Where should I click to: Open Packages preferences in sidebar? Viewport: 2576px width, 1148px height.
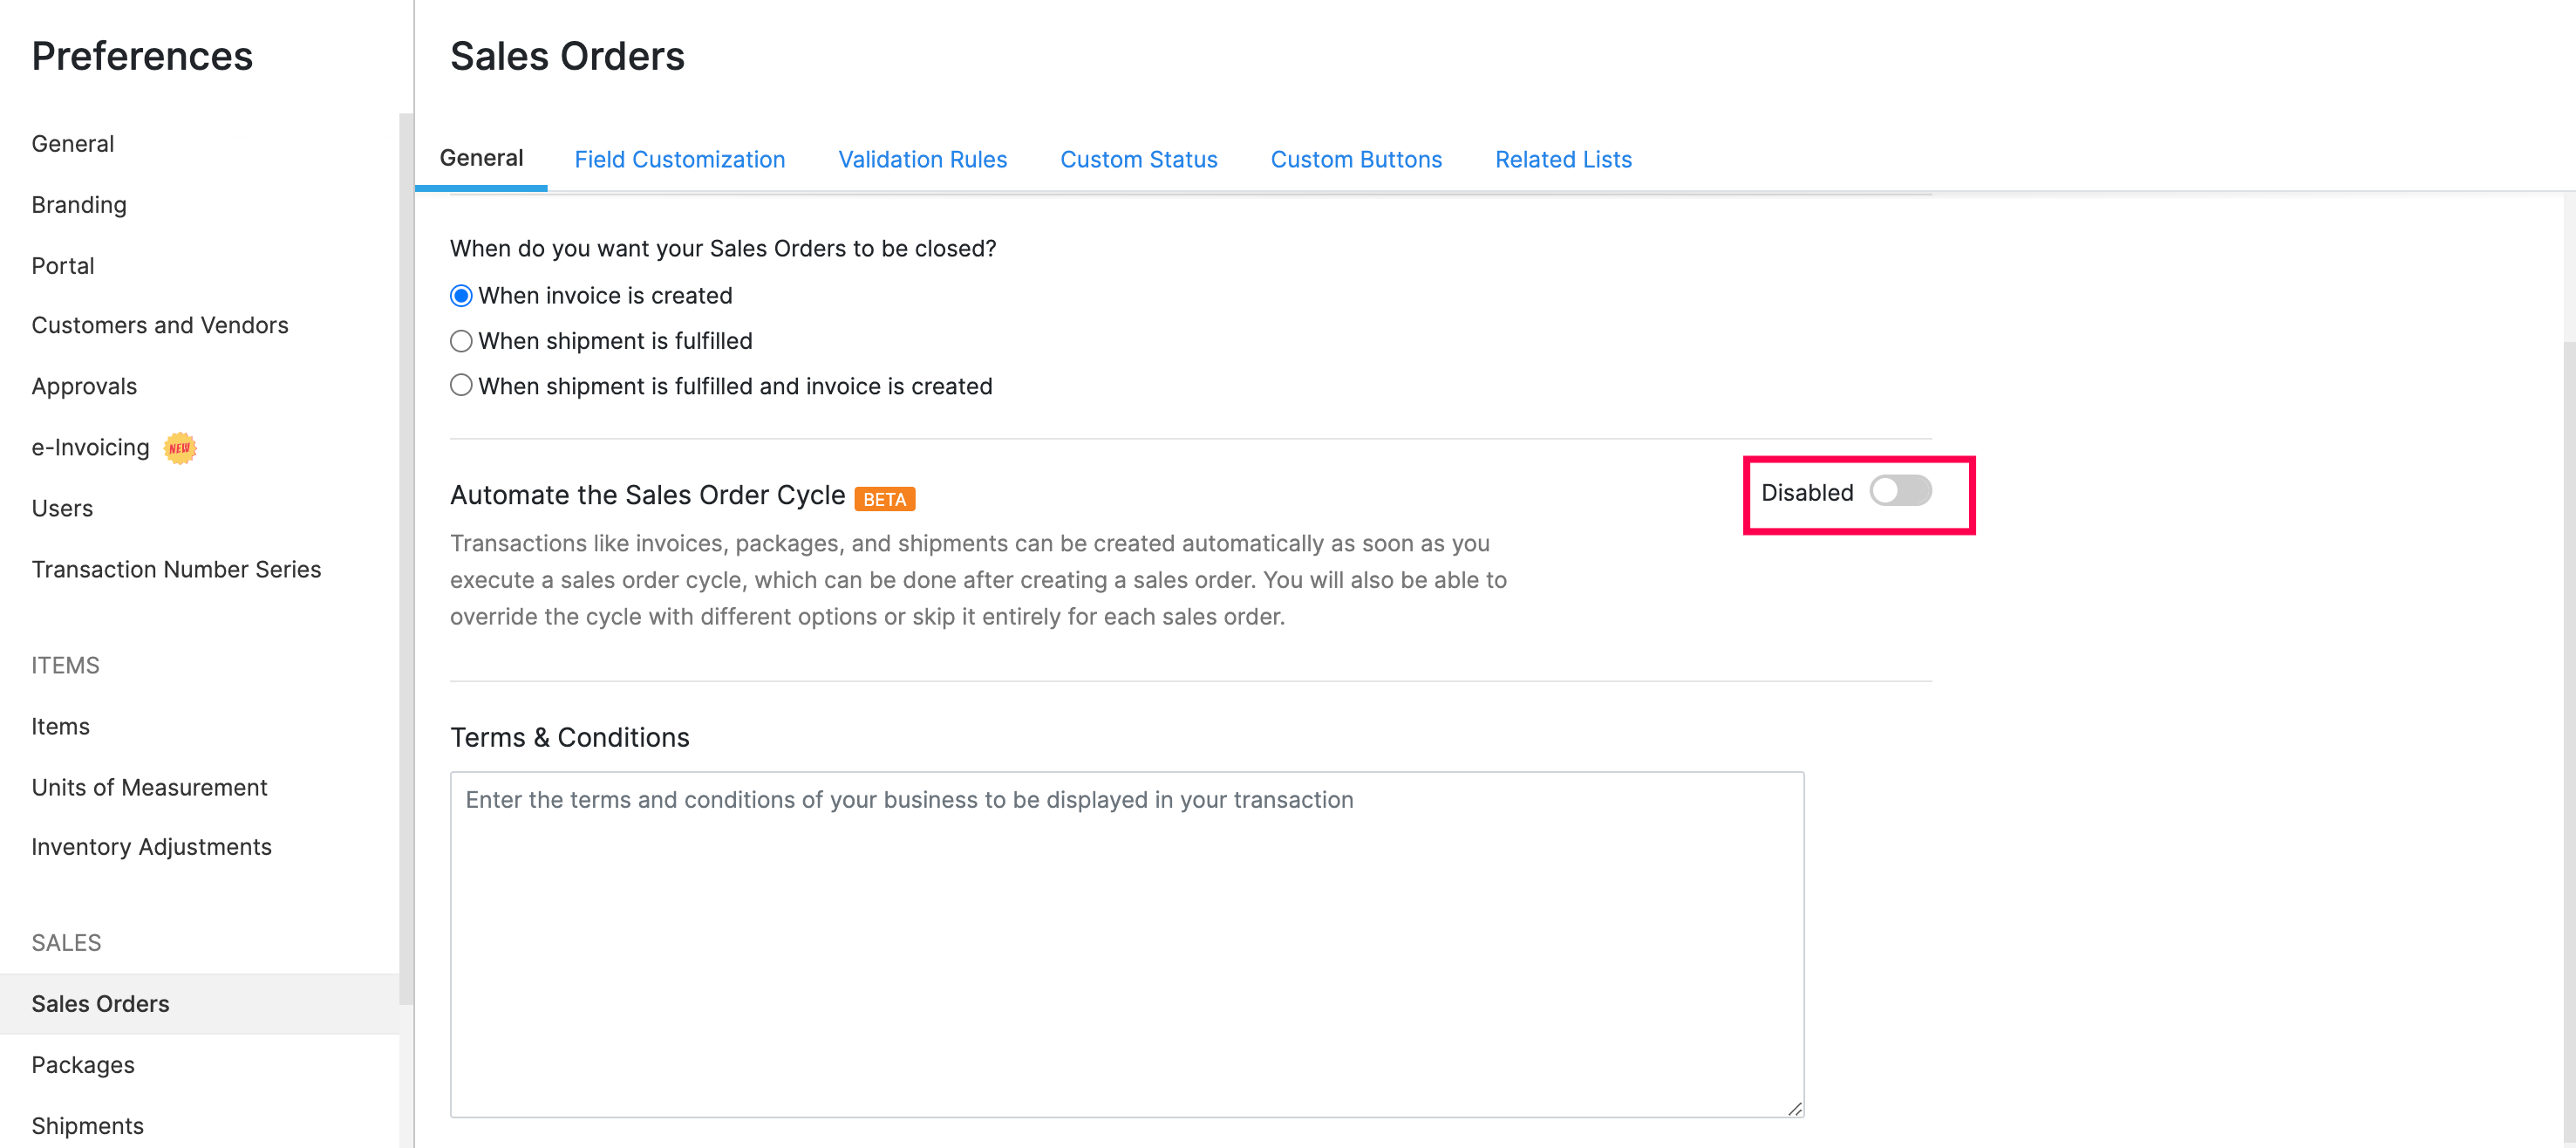pyautogui.click(x=83, y=1065)
